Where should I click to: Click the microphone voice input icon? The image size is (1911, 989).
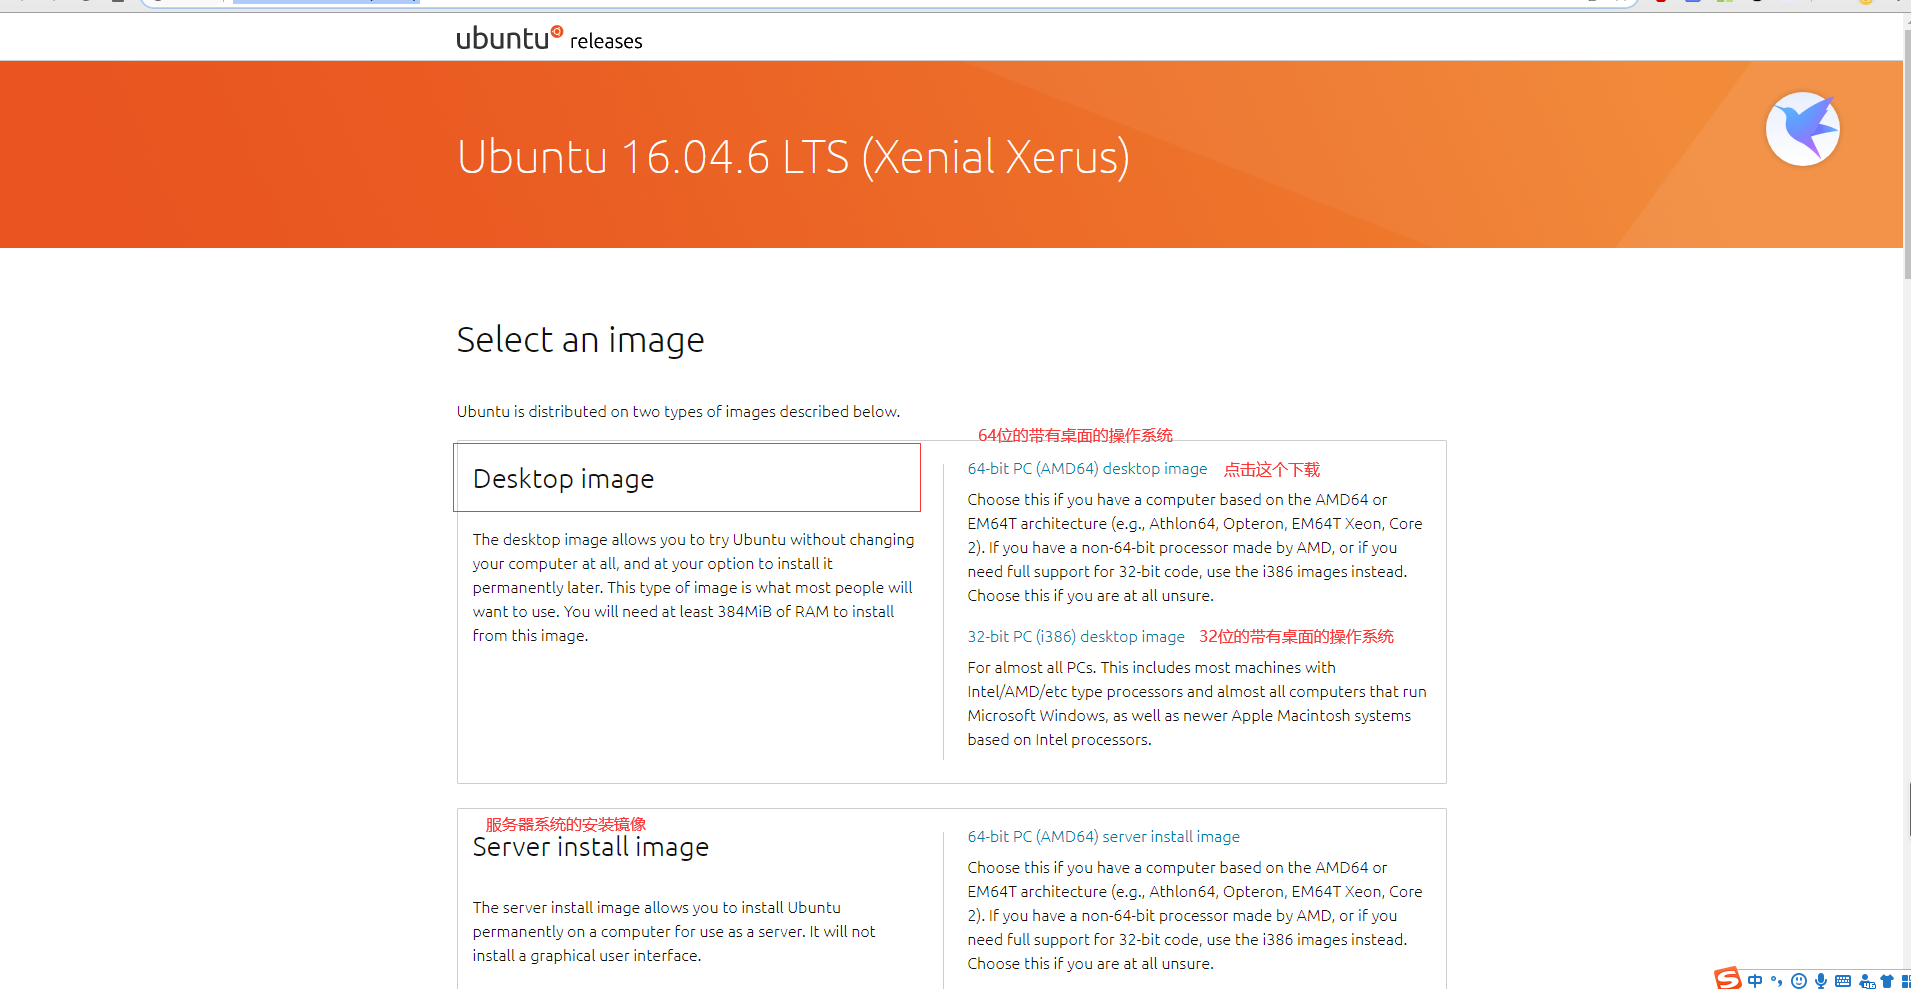[1821, 981]
